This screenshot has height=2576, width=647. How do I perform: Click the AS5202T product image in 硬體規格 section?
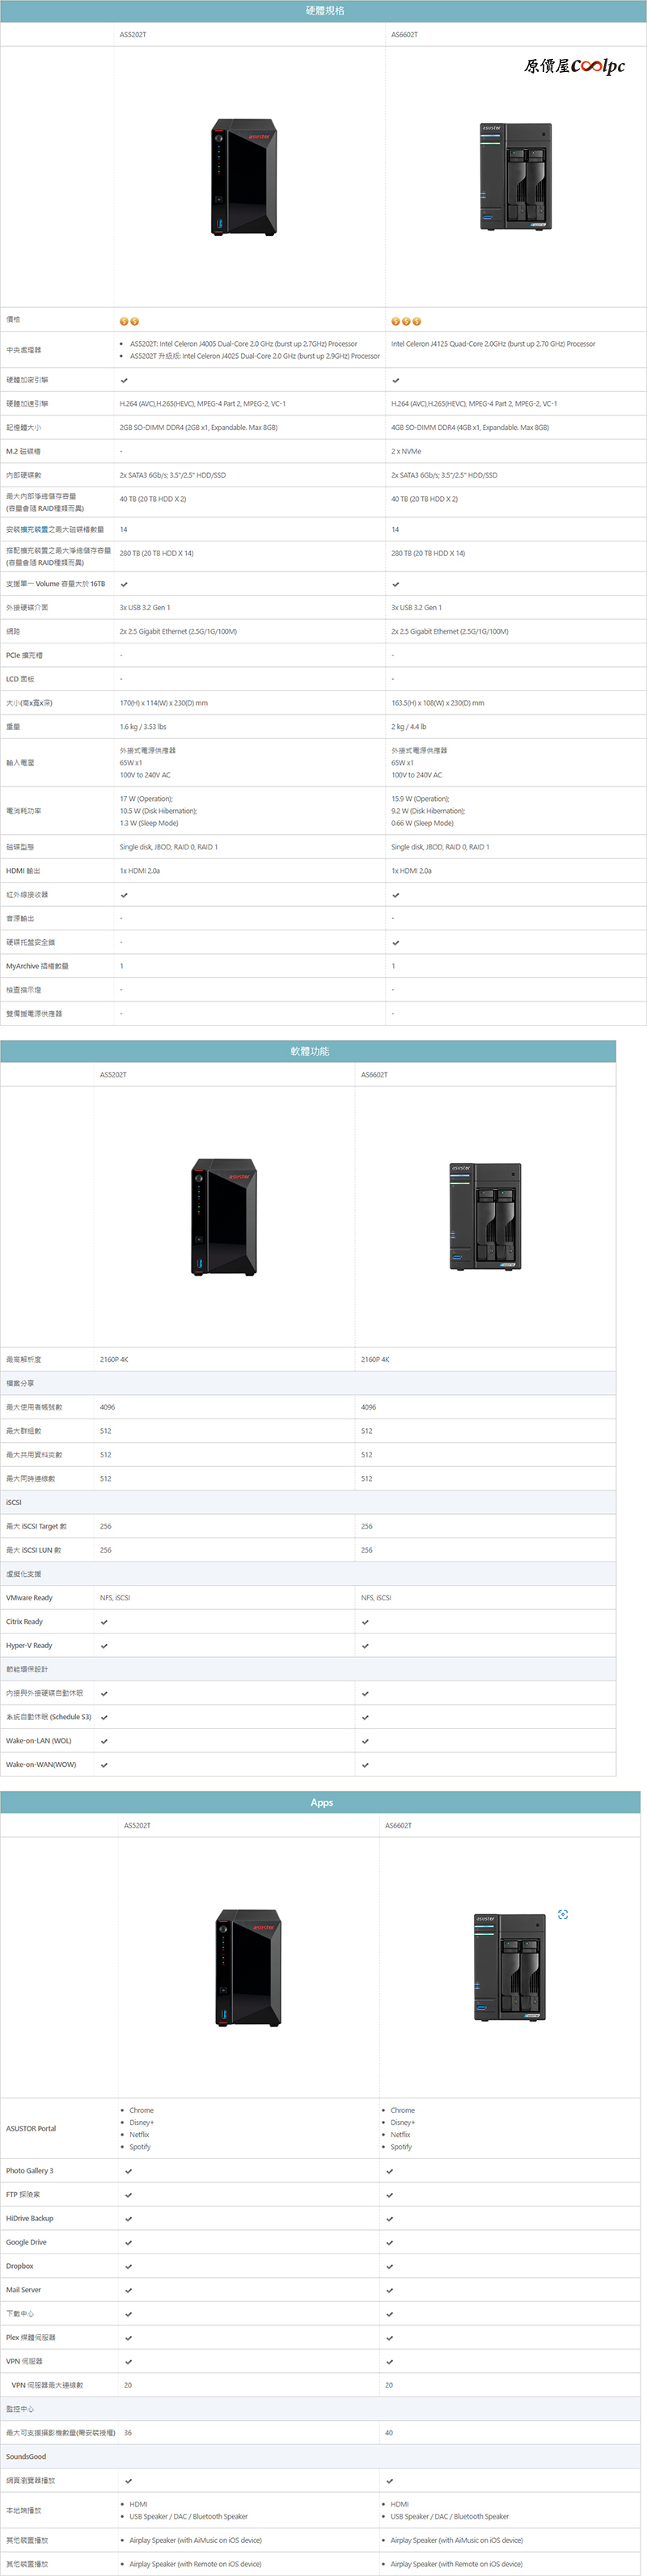[244, 177]
